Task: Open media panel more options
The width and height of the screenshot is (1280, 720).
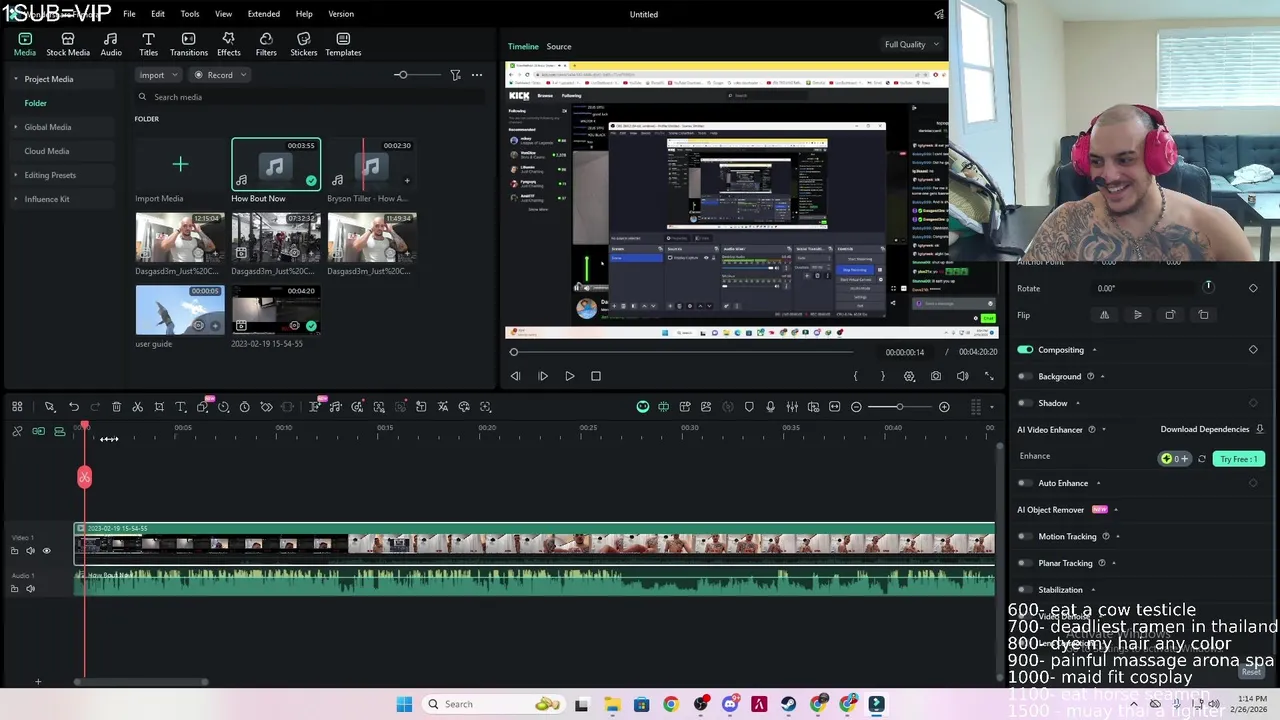Action: [477, 75]
